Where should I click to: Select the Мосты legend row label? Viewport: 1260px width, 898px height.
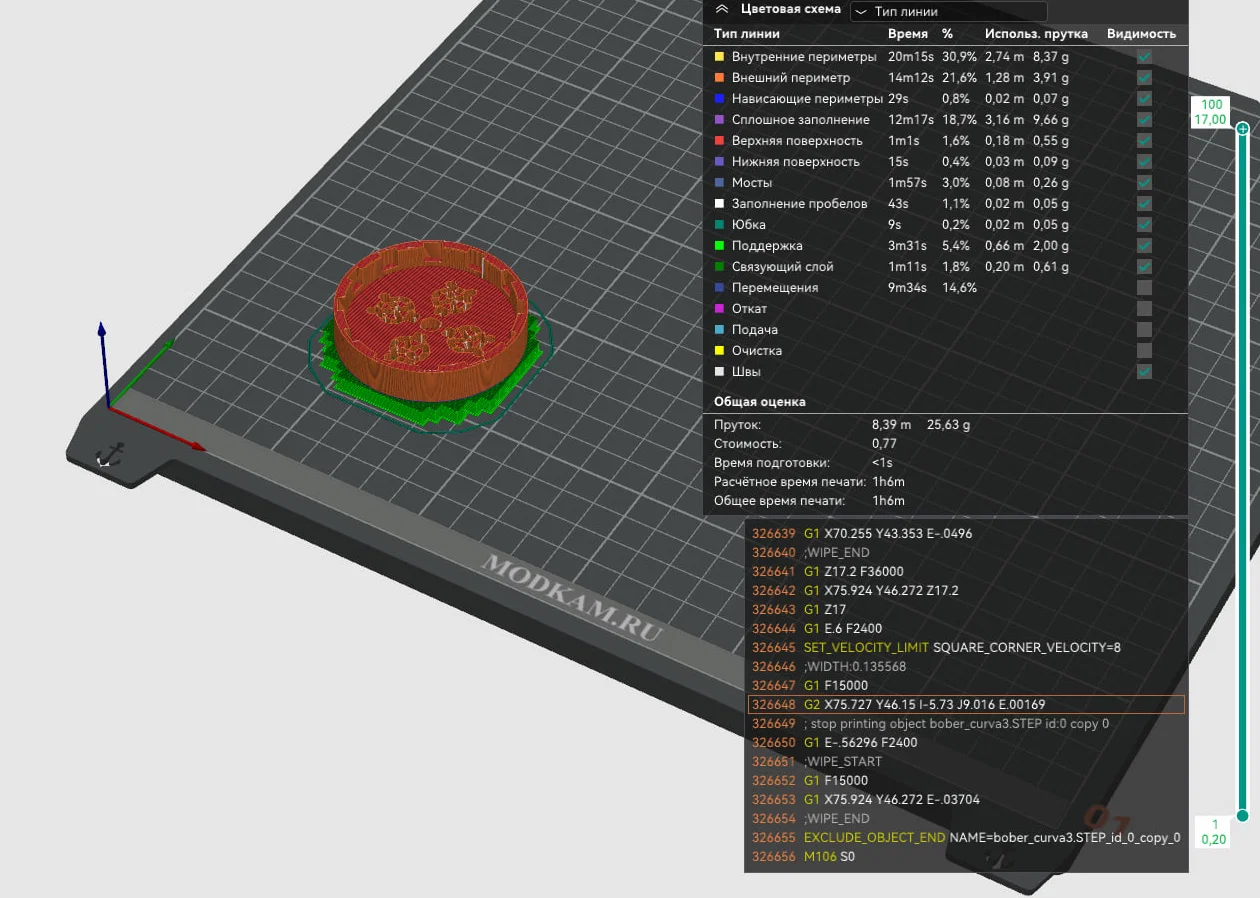pyautogui.click(x=752, y=183)
